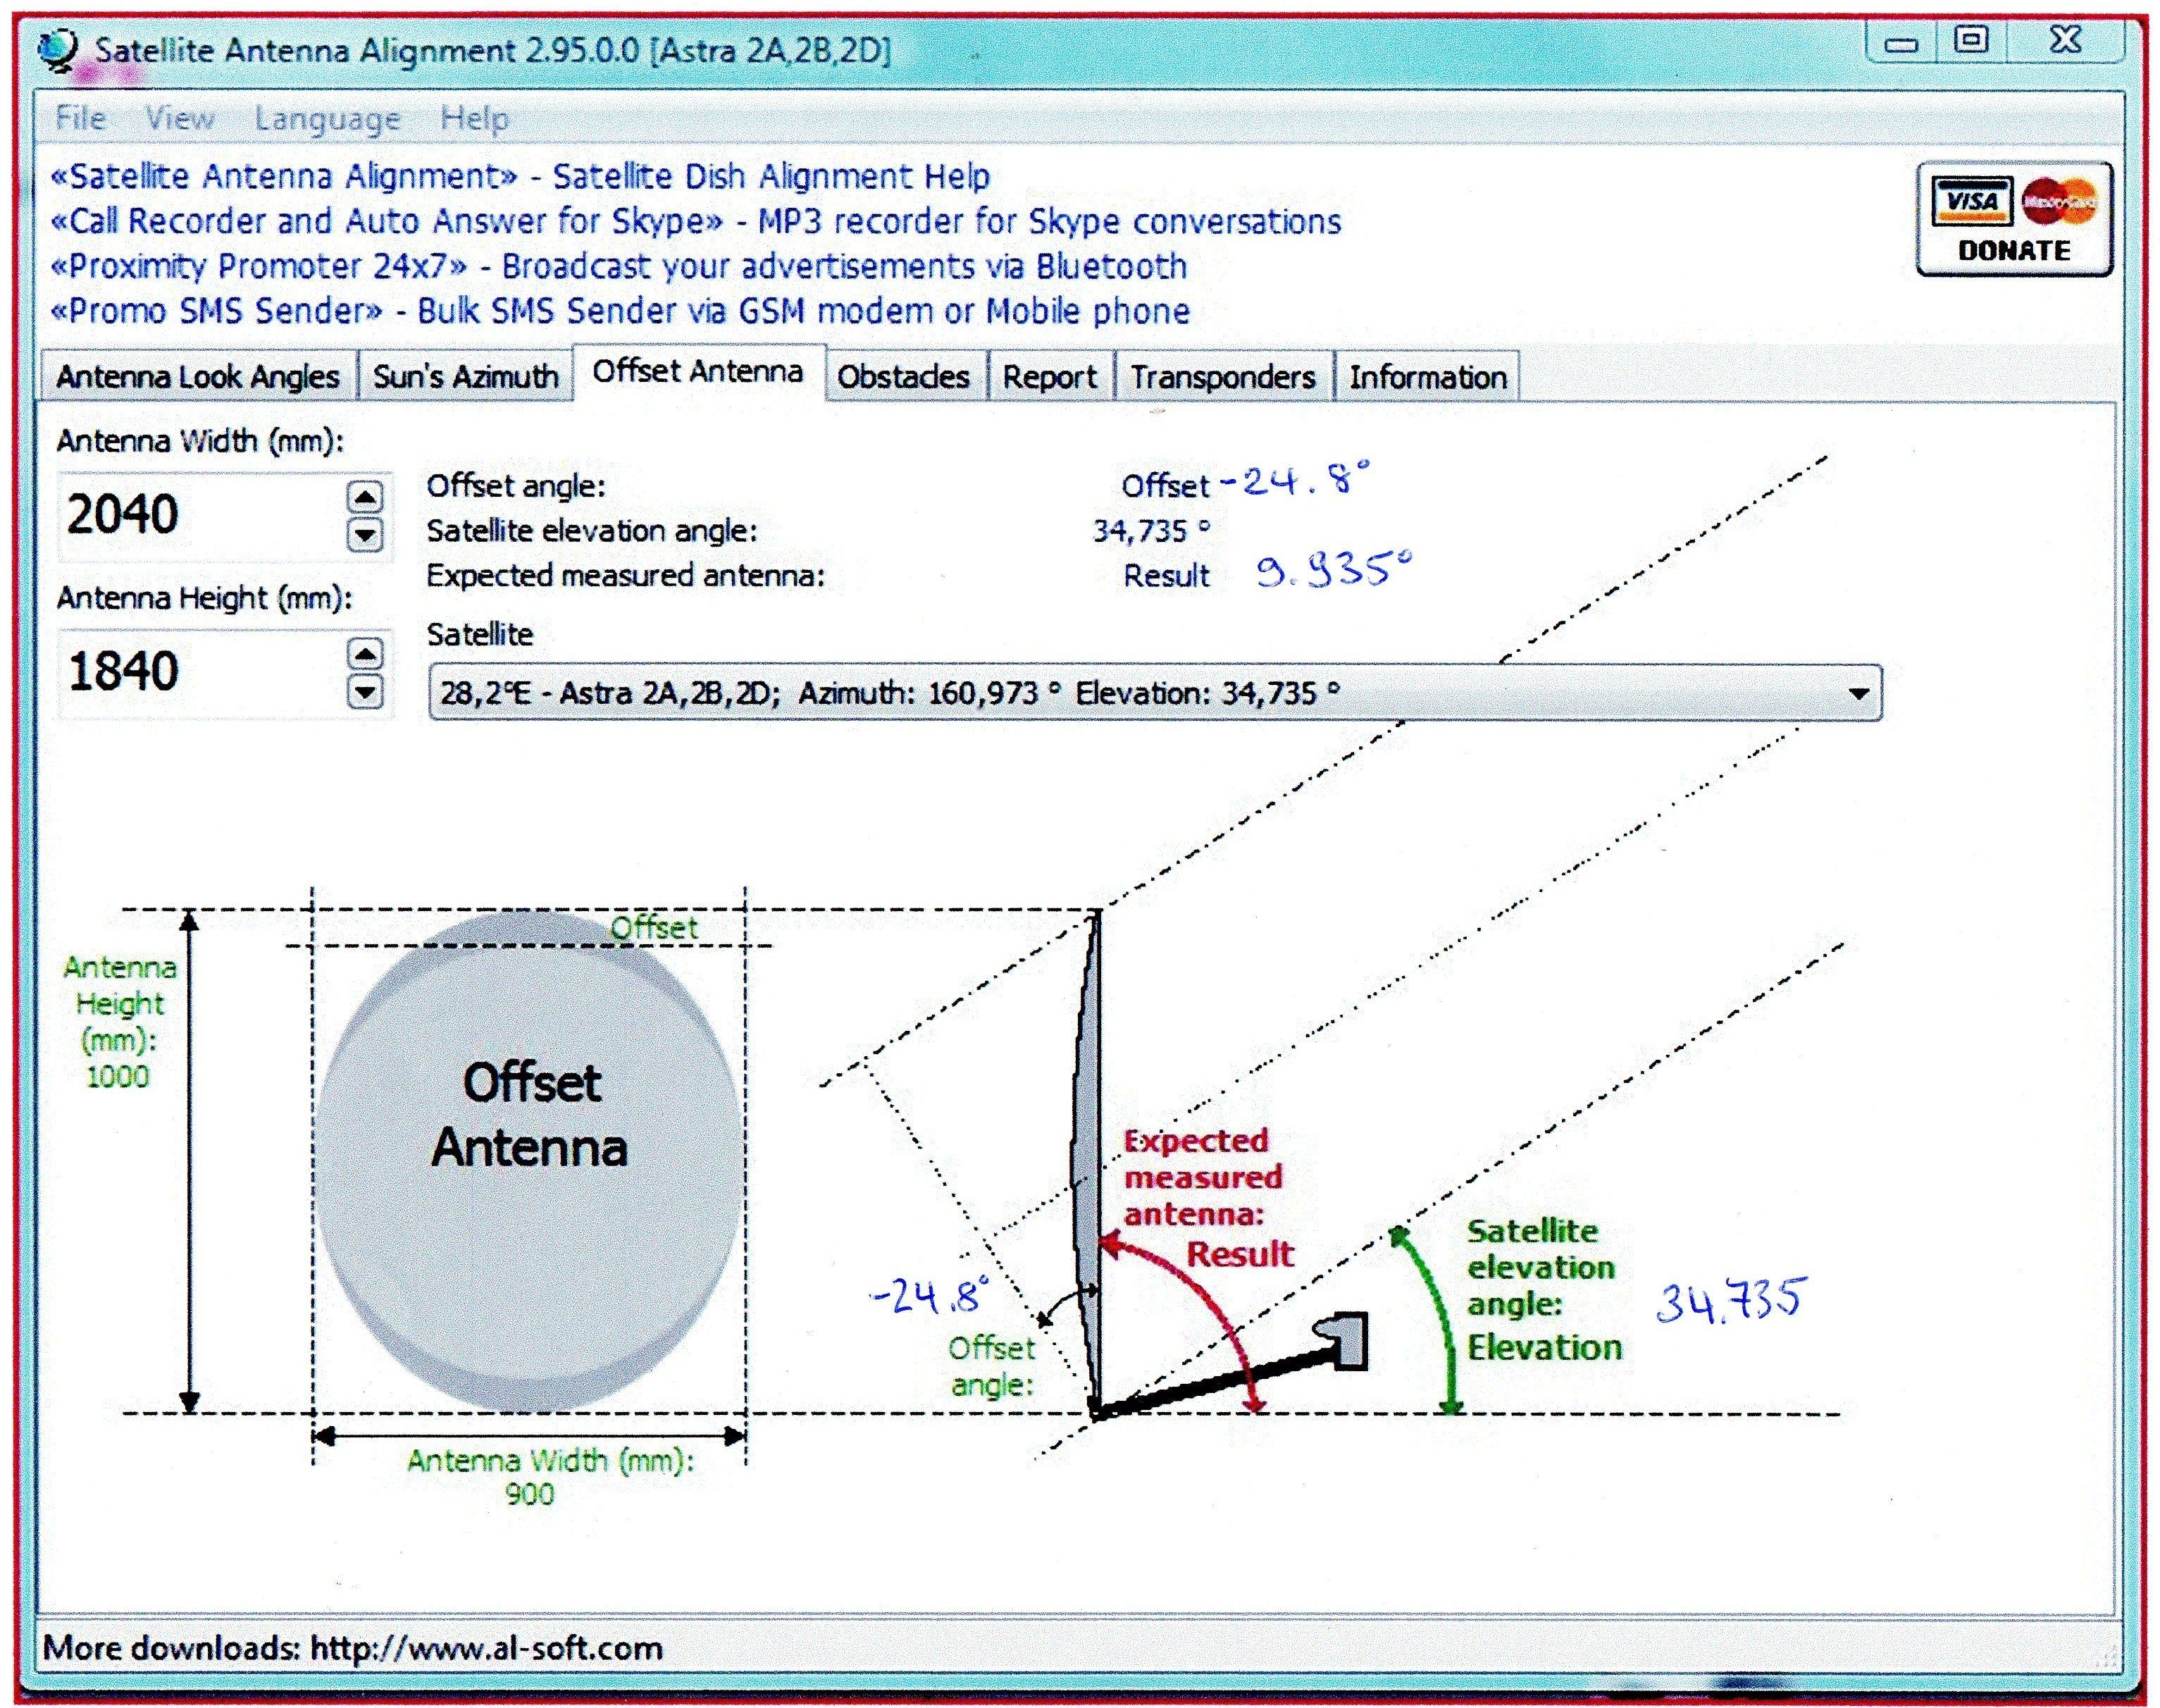Click the Offset Antenna dish illustration
2160x1708 pixels.
pyautogui.click(x=530, y=1160)
